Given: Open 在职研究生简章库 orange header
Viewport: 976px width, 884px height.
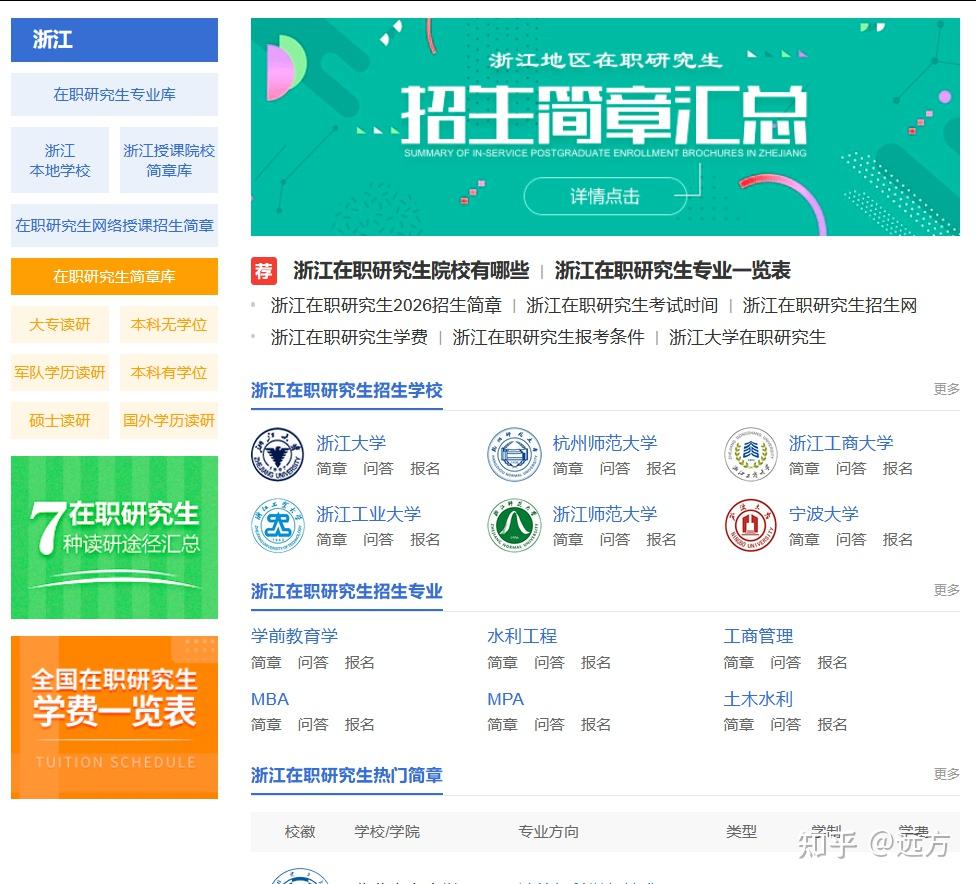Looking at the screenshot, I should 115,276.
